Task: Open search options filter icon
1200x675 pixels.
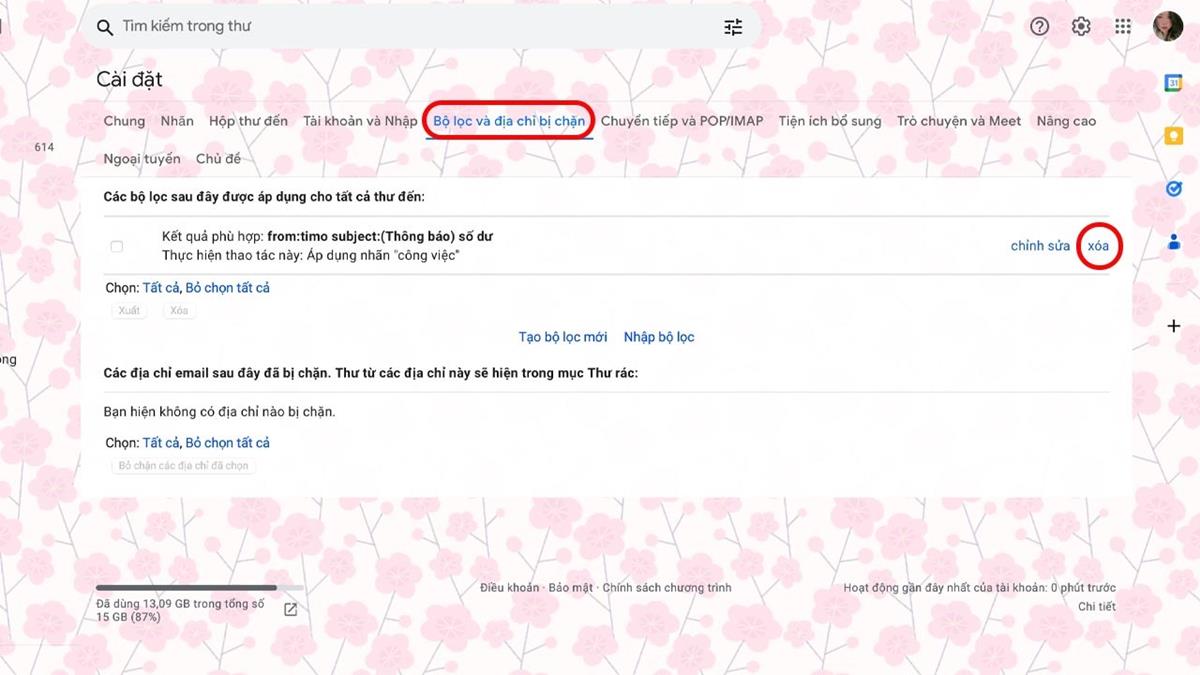Action: (x=733, y=27)
